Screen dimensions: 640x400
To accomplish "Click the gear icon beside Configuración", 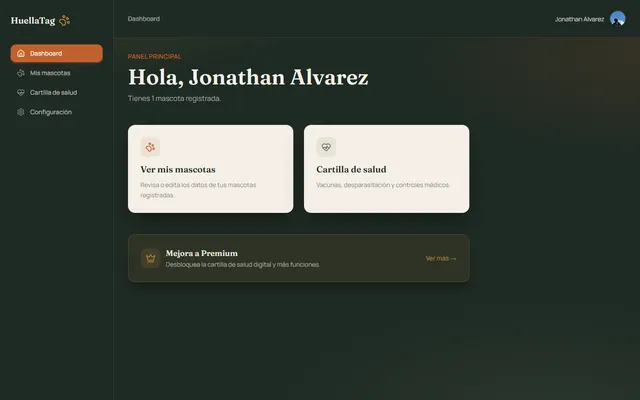I will coord(21,112).
